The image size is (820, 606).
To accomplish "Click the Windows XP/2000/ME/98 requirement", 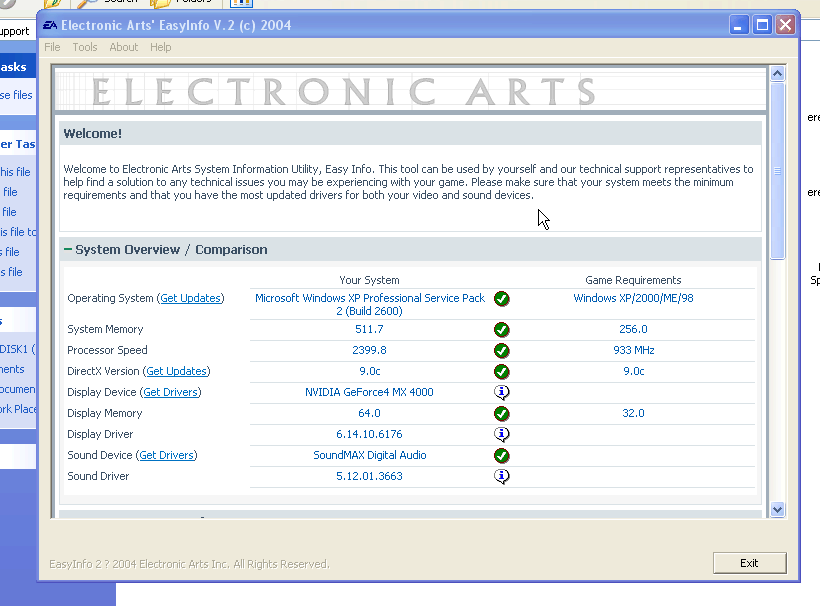I will click(x=633, y=298).
